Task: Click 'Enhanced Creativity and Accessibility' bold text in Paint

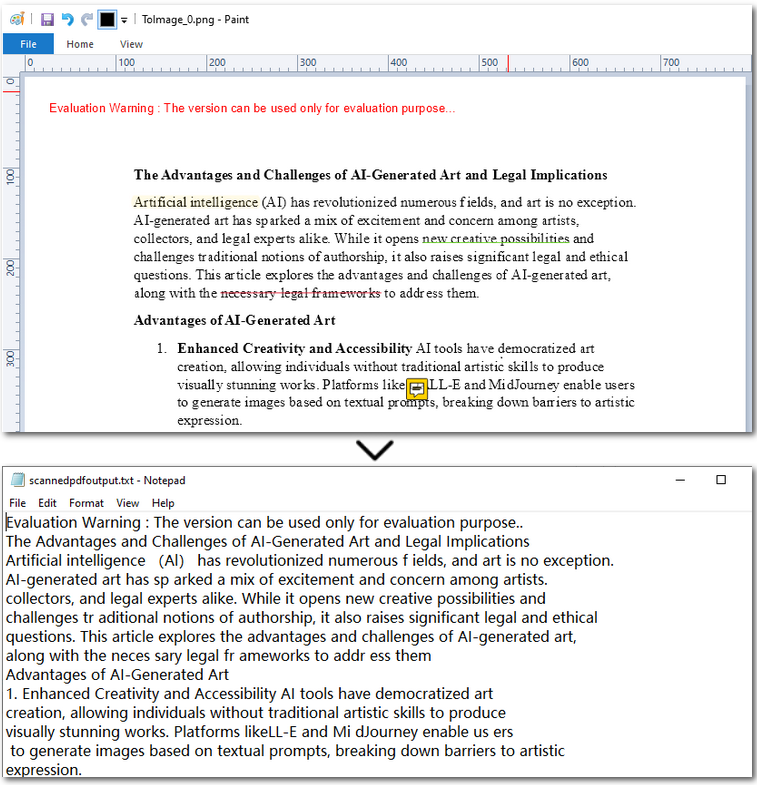Action: (294, 348)
